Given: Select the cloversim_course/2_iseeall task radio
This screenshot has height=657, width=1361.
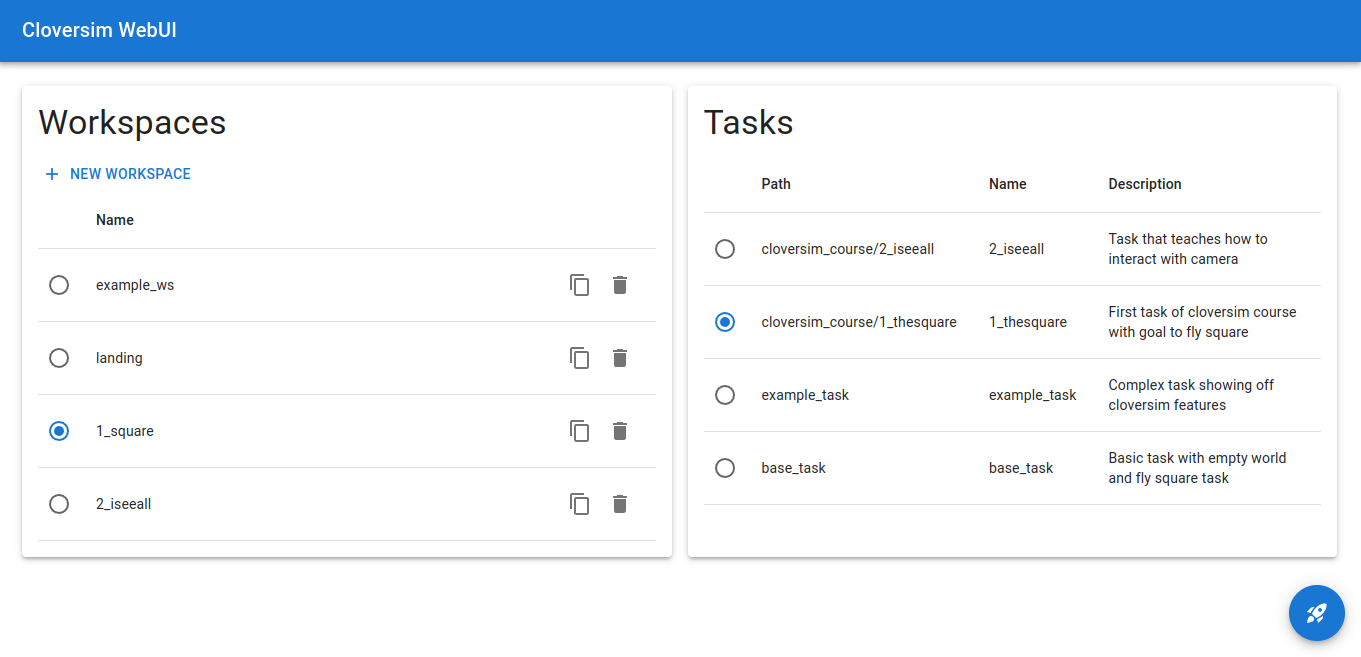Looking at the screenshot, I should [725, 249].
